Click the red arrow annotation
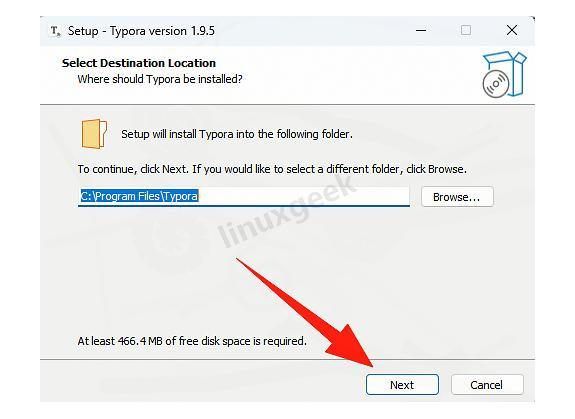 (306, 313)
